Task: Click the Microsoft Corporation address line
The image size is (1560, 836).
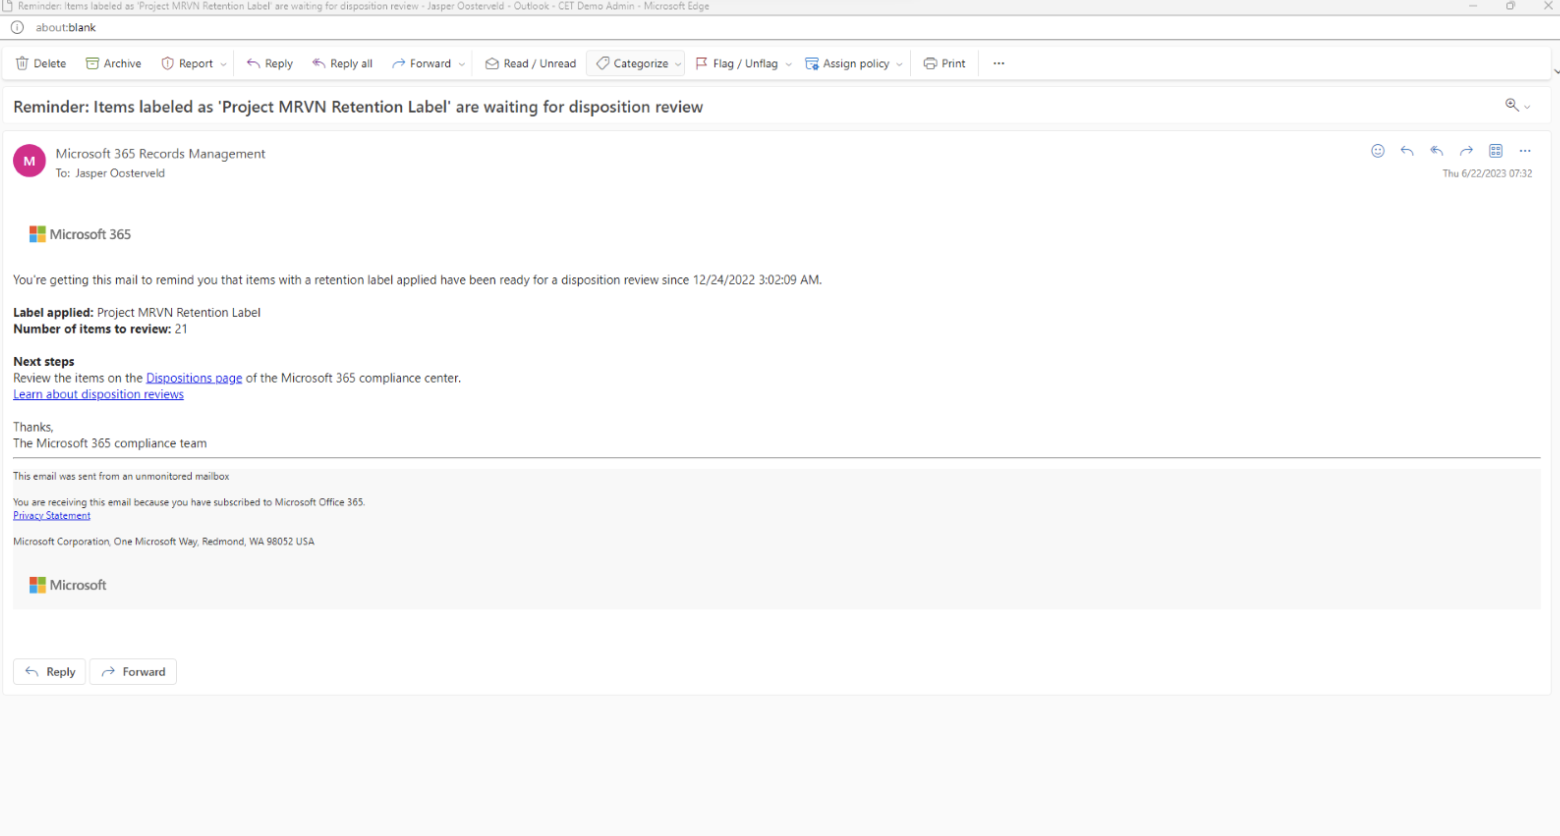Action: tap(164, 542)
